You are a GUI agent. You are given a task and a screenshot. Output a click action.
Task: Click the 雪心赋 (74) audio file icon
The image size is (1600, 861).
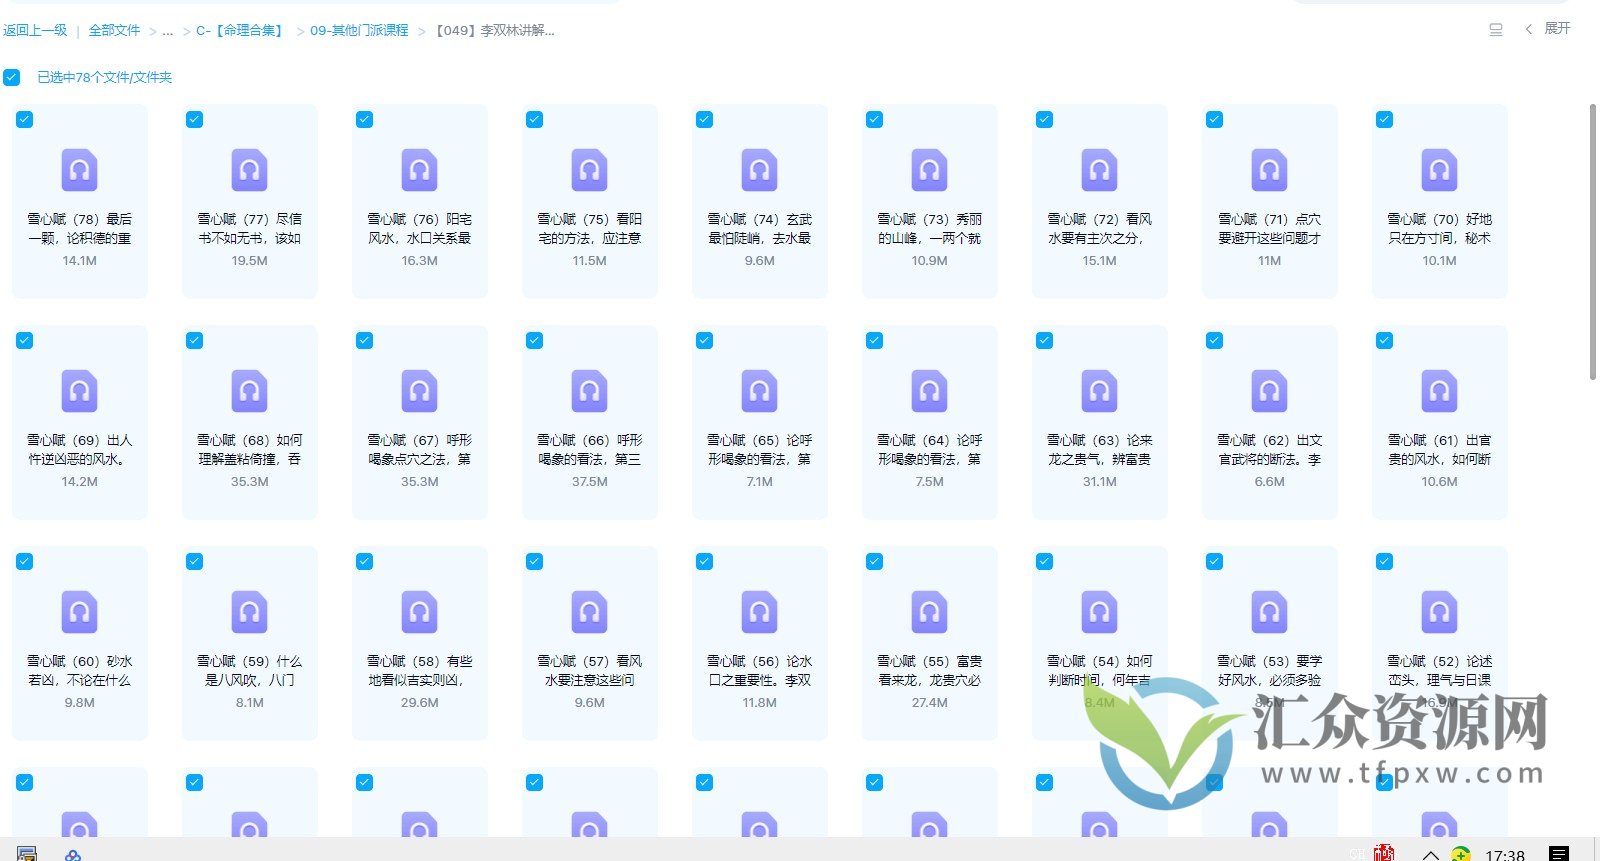(x=759, y=170)
